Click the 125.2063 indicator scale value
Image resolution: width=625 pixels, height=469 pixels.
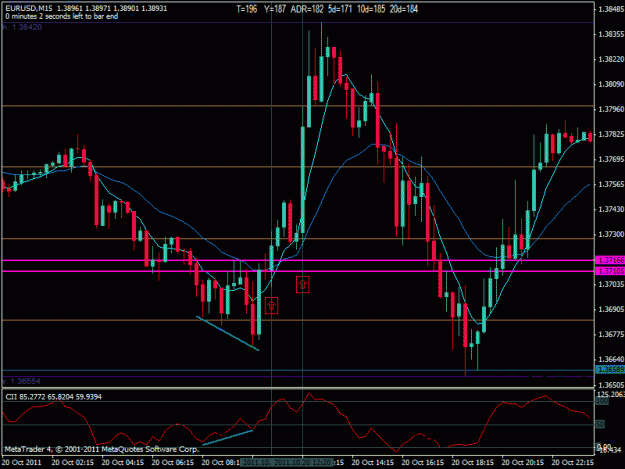pyautogui.click(x=610, y=394)
